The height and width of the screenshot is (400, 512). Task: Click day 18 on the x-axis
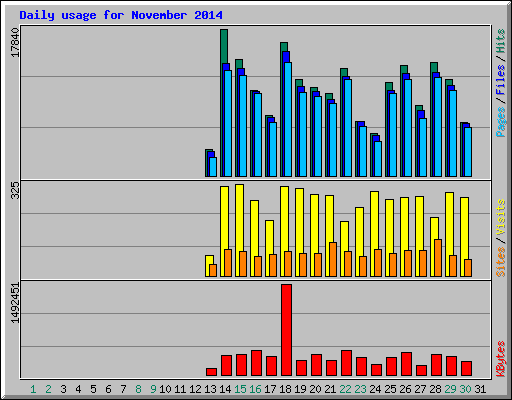point(285,389)
